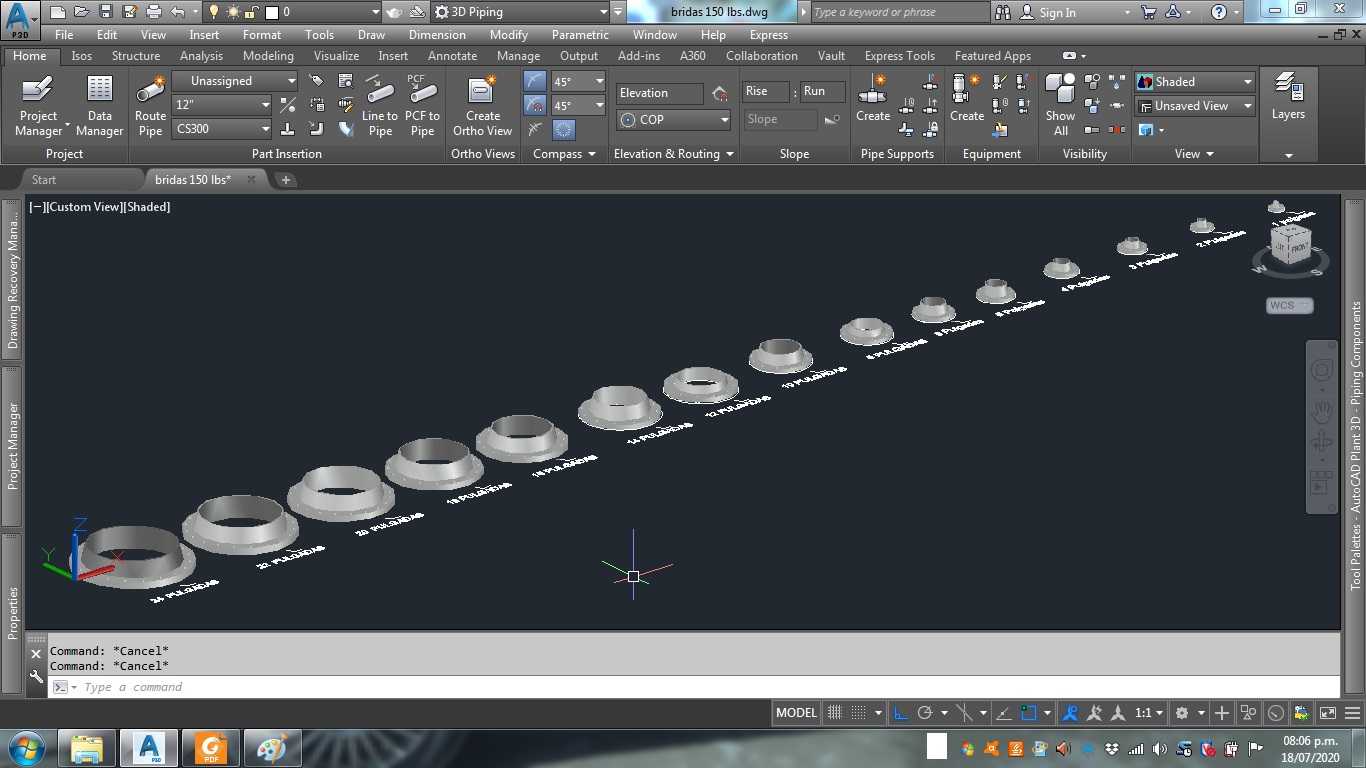
Task: Click the Help question mark icon
Action: click(1218, 12)
